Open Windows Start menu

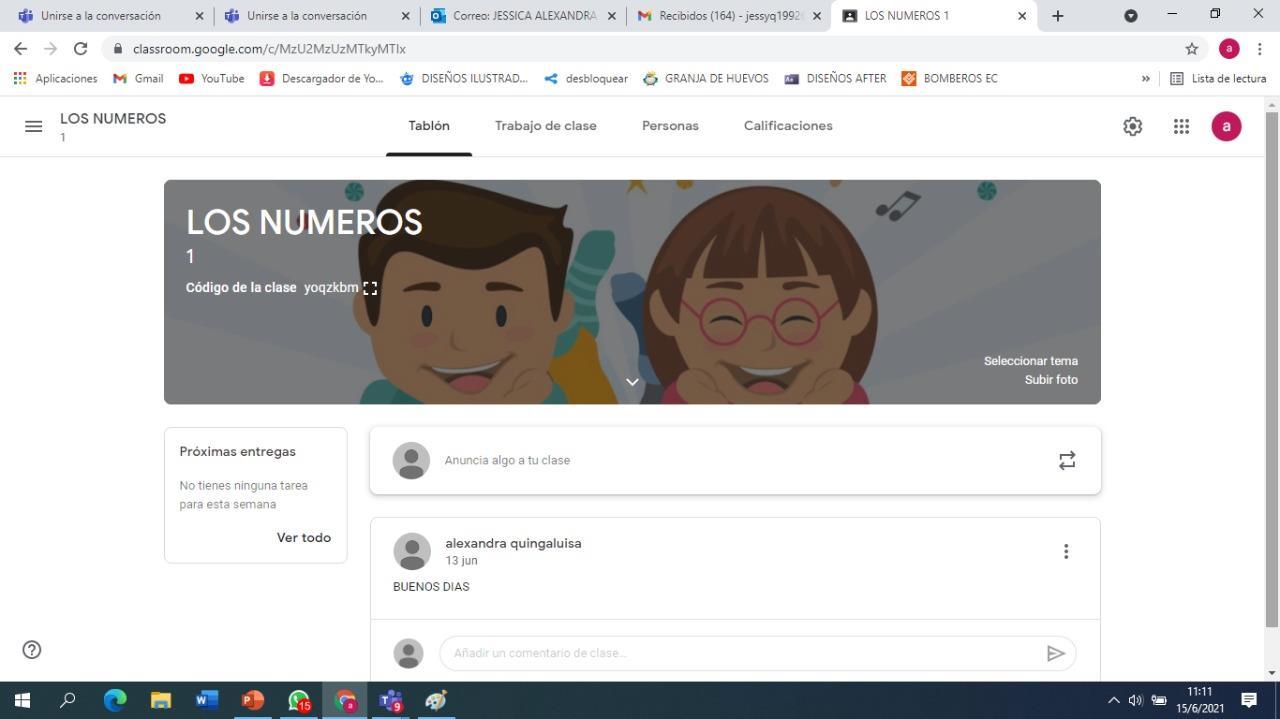22,700
